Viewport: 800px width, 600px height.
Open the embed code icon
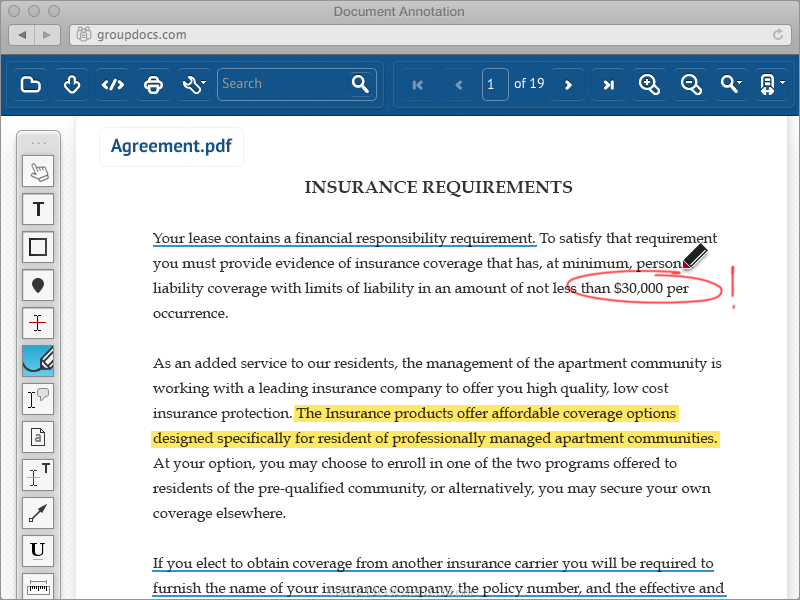point(112,84)
